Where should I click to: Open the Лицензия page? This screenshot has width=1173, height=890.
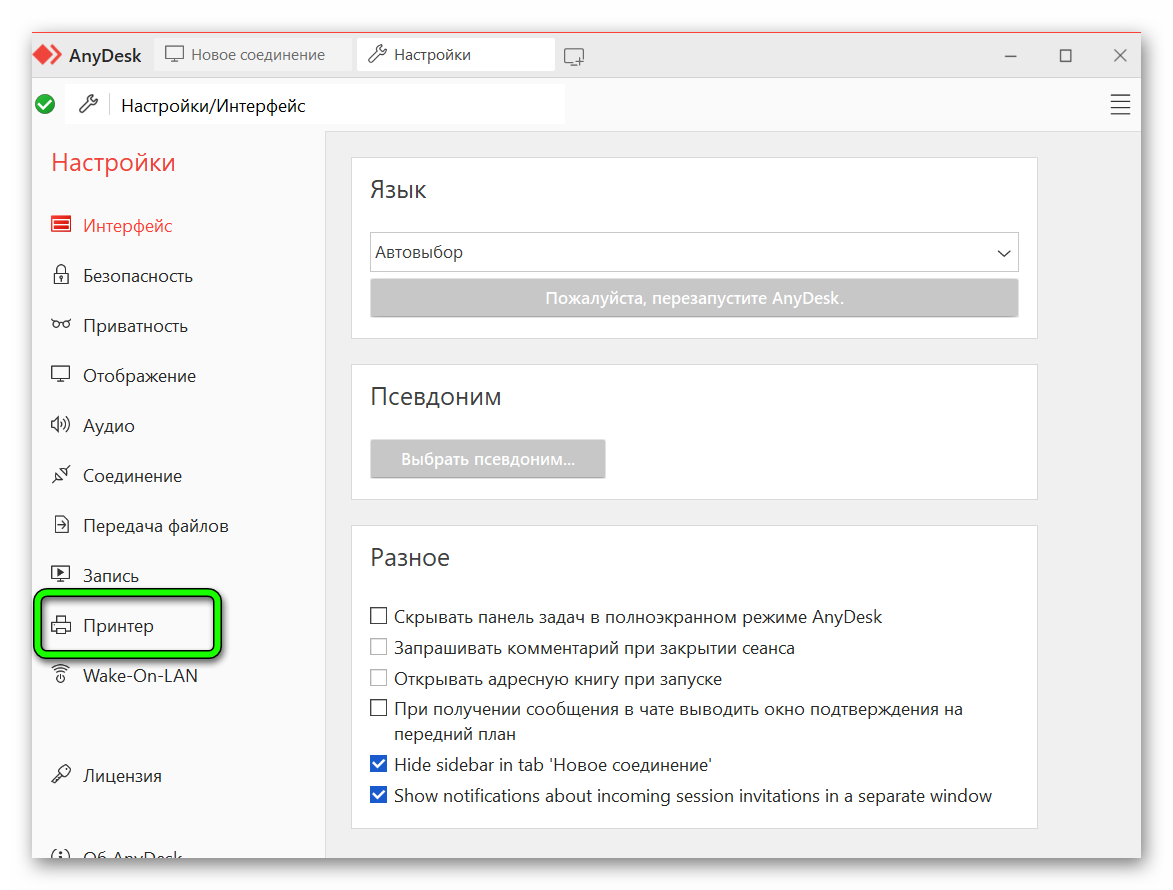122,776
